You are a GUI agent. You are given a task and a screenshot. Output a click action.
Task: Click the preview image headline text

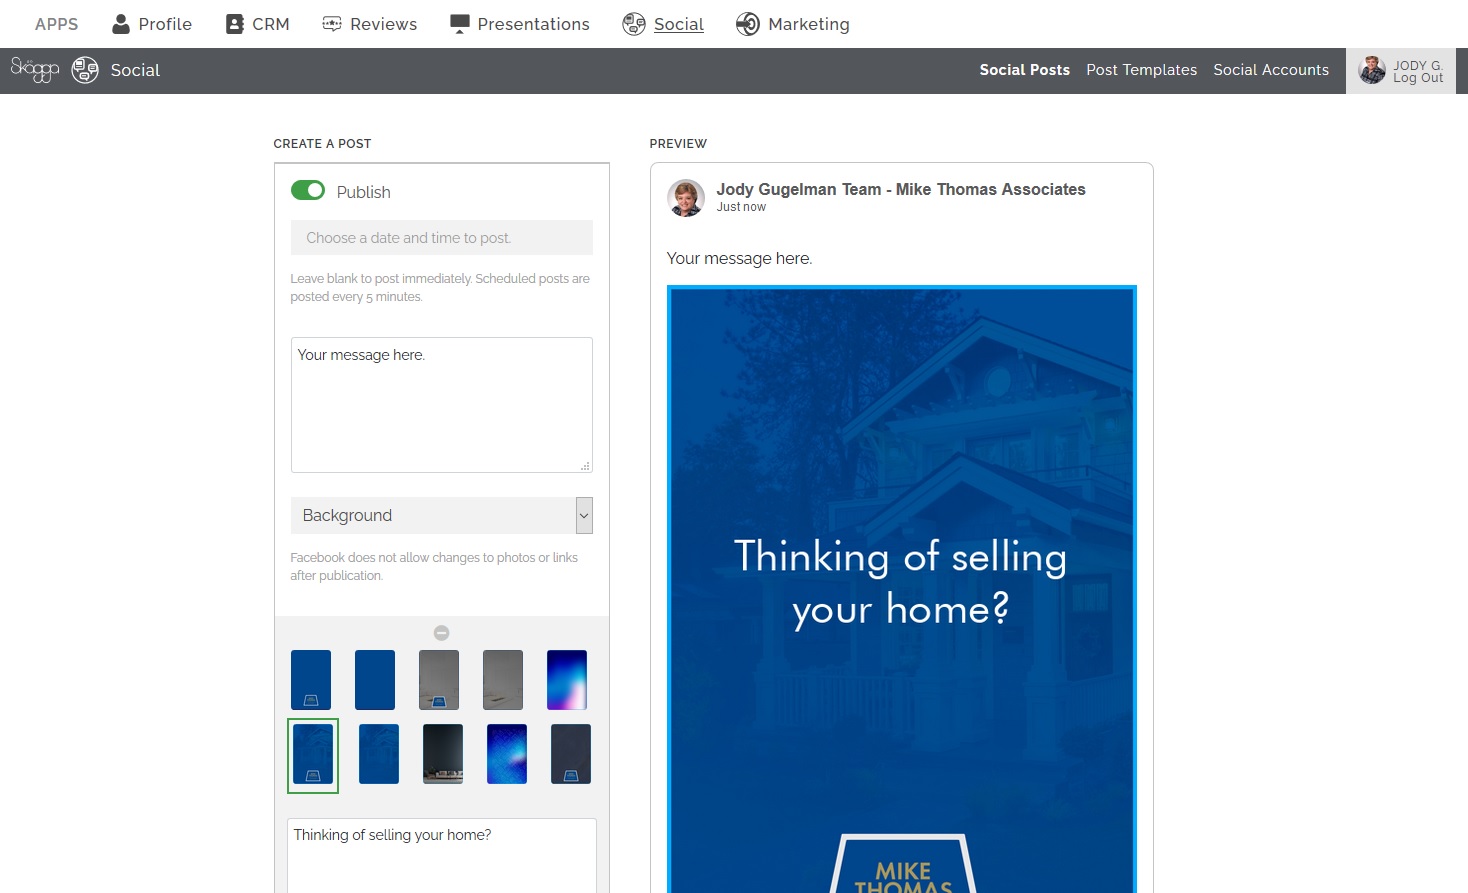901,582
